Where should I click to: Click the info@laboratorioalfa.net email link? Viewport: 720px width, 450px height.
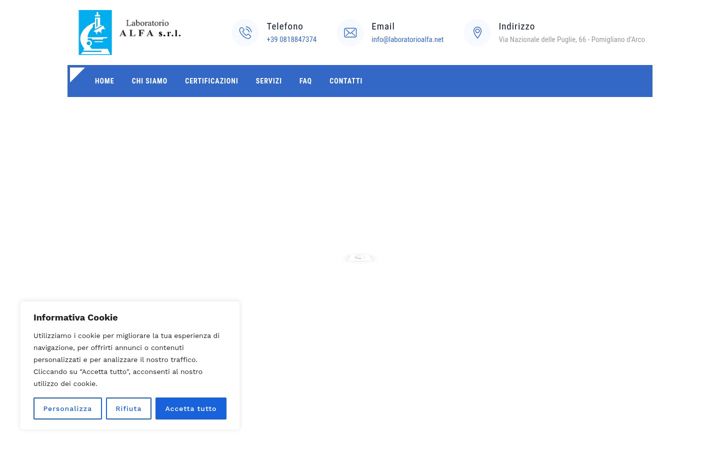(407, 39)
